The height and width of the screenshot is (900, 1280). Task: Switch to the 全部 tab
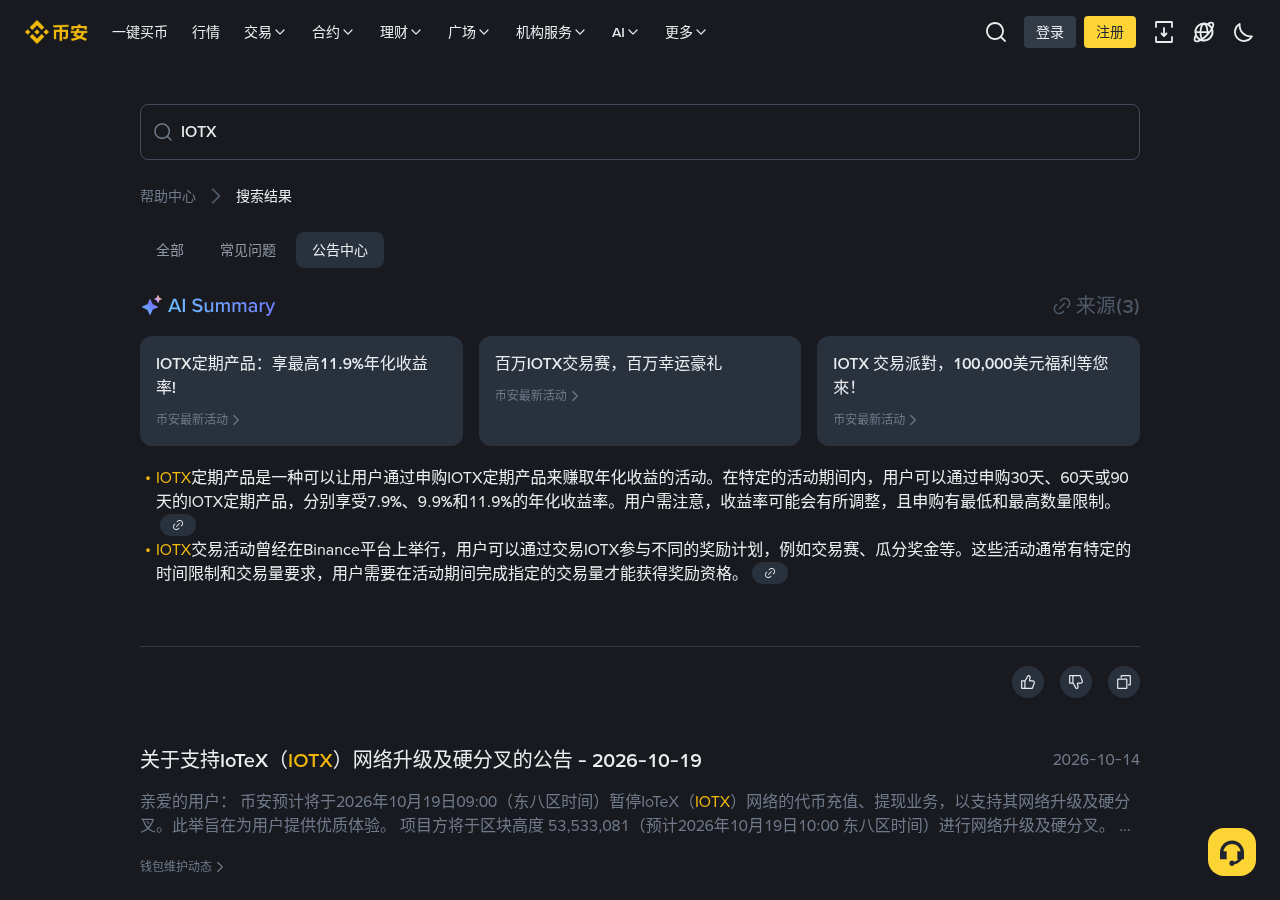pos(170,250)
